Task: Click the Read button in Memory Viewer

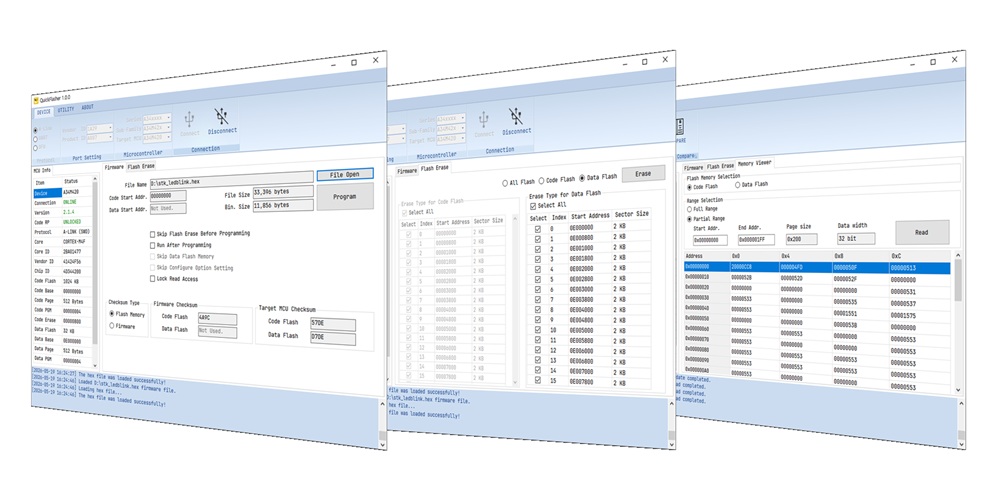Action: (922, 233)
